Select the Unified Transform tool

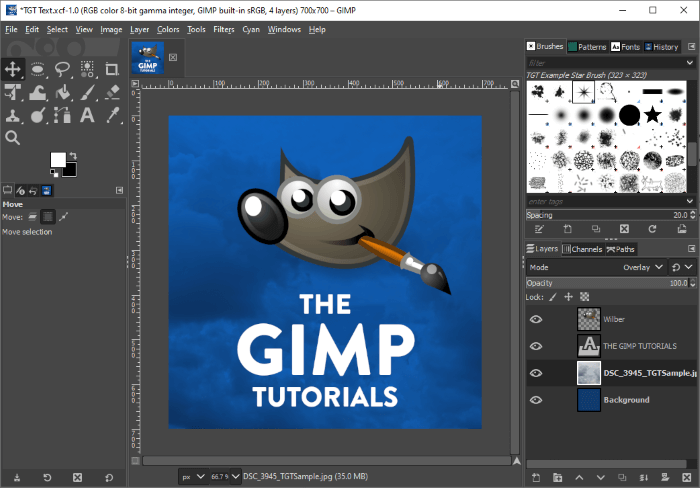click(x=12, y=92)
